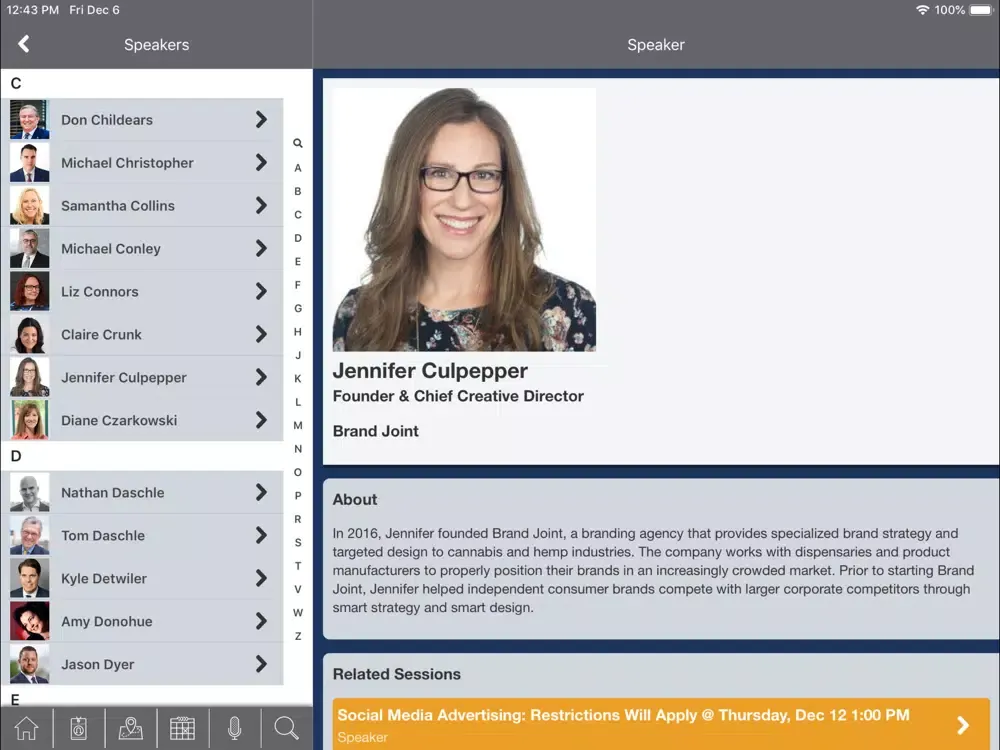Jump to letter S in index
The image size is (1000, 750).
click(x=298, y=543)
